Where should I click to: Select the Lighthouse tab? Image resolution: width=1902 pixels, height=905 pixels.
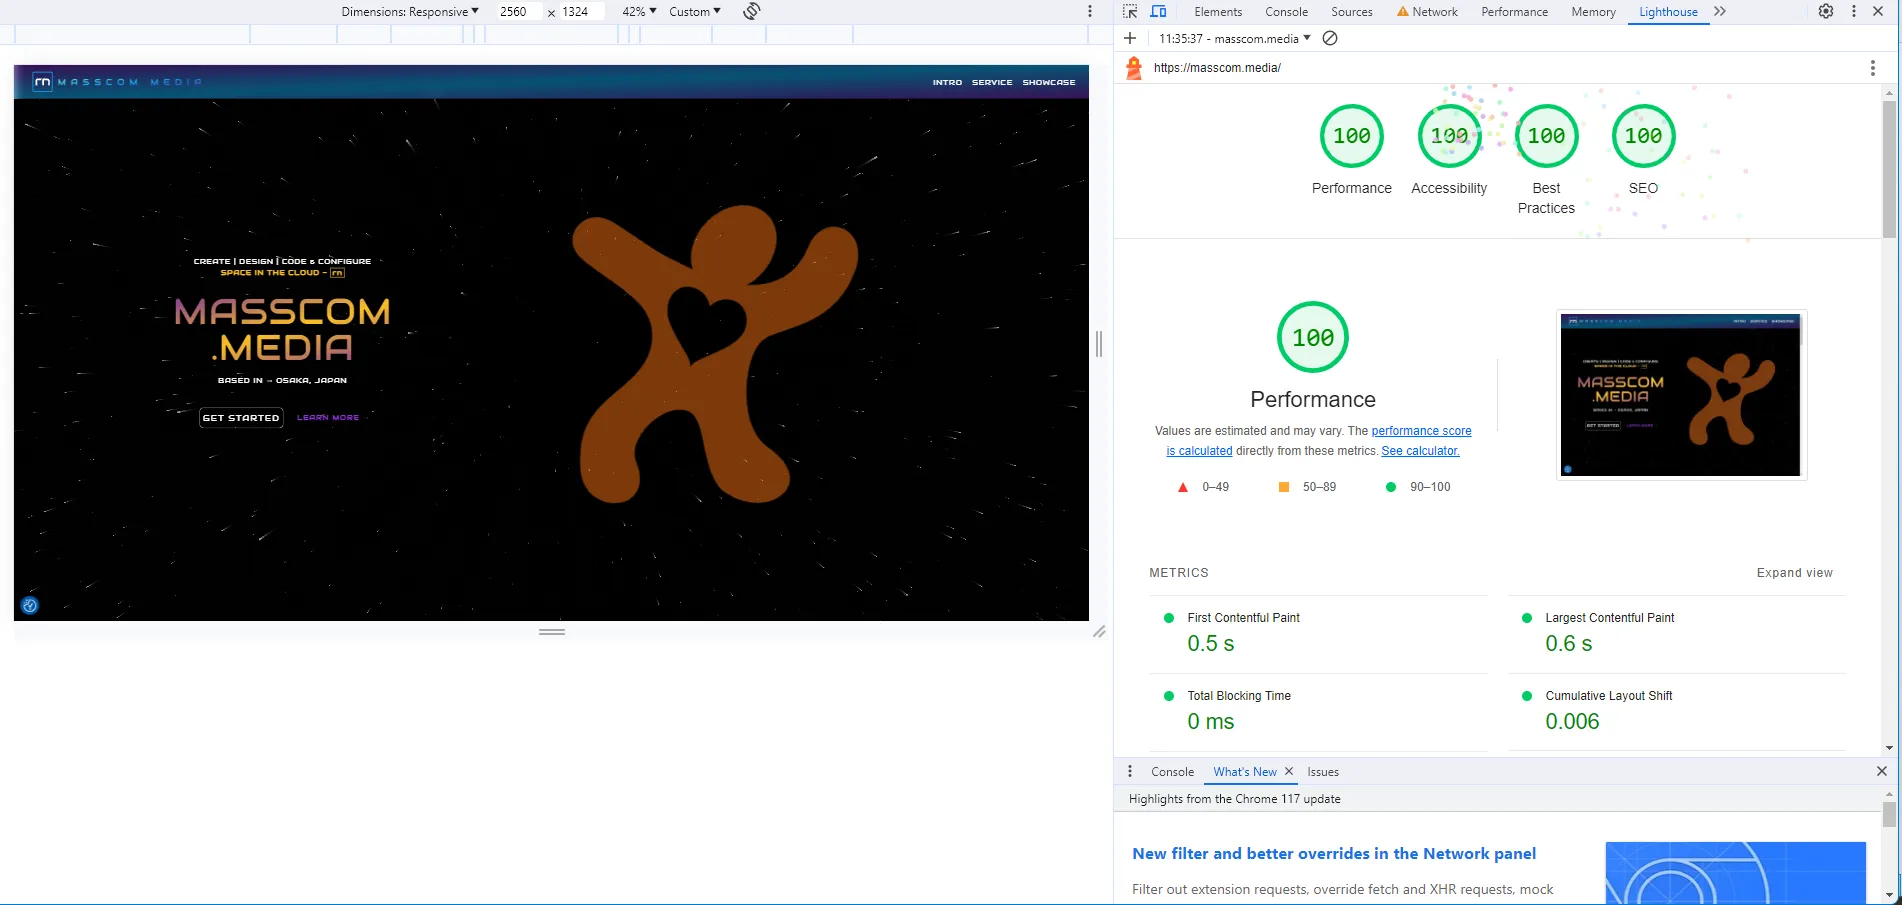(x=1668, y=11)
